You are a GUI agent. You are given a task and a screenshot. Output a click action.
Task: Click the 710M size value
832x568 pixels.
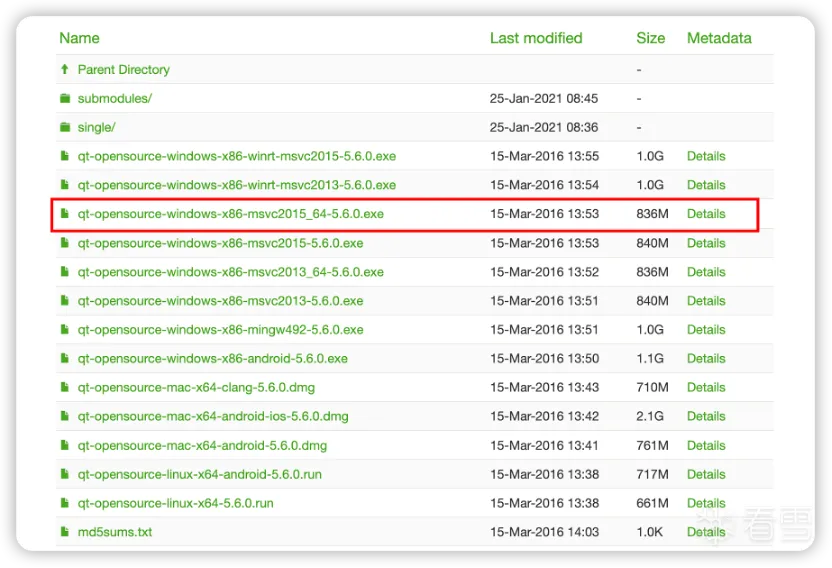652,388
